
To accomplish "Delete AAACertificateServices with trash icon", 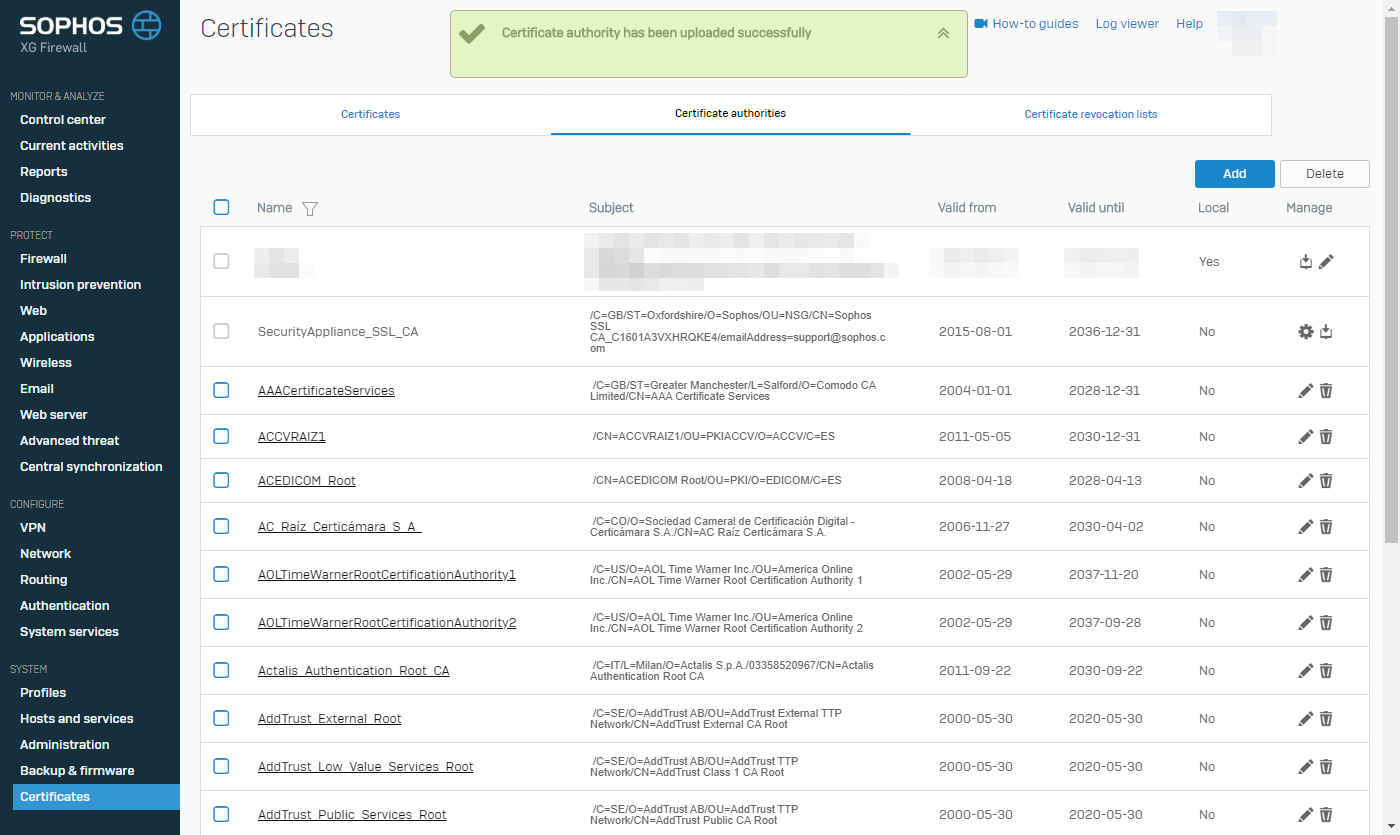I will (1326, 391).
